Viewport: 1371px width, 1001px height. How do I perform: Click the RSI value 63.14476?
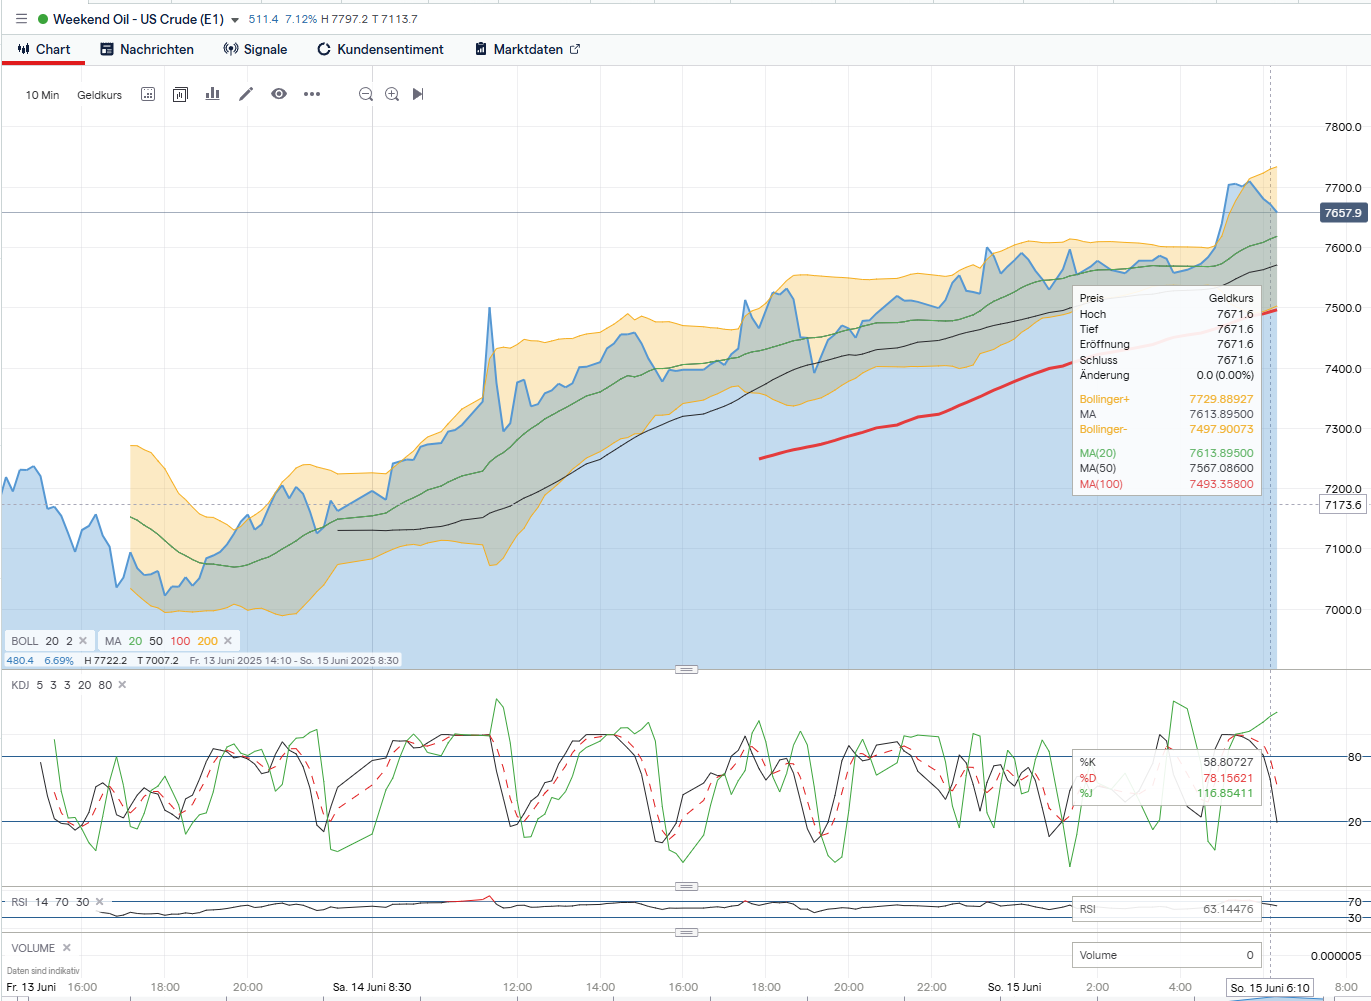click(x=1228, y=909)
